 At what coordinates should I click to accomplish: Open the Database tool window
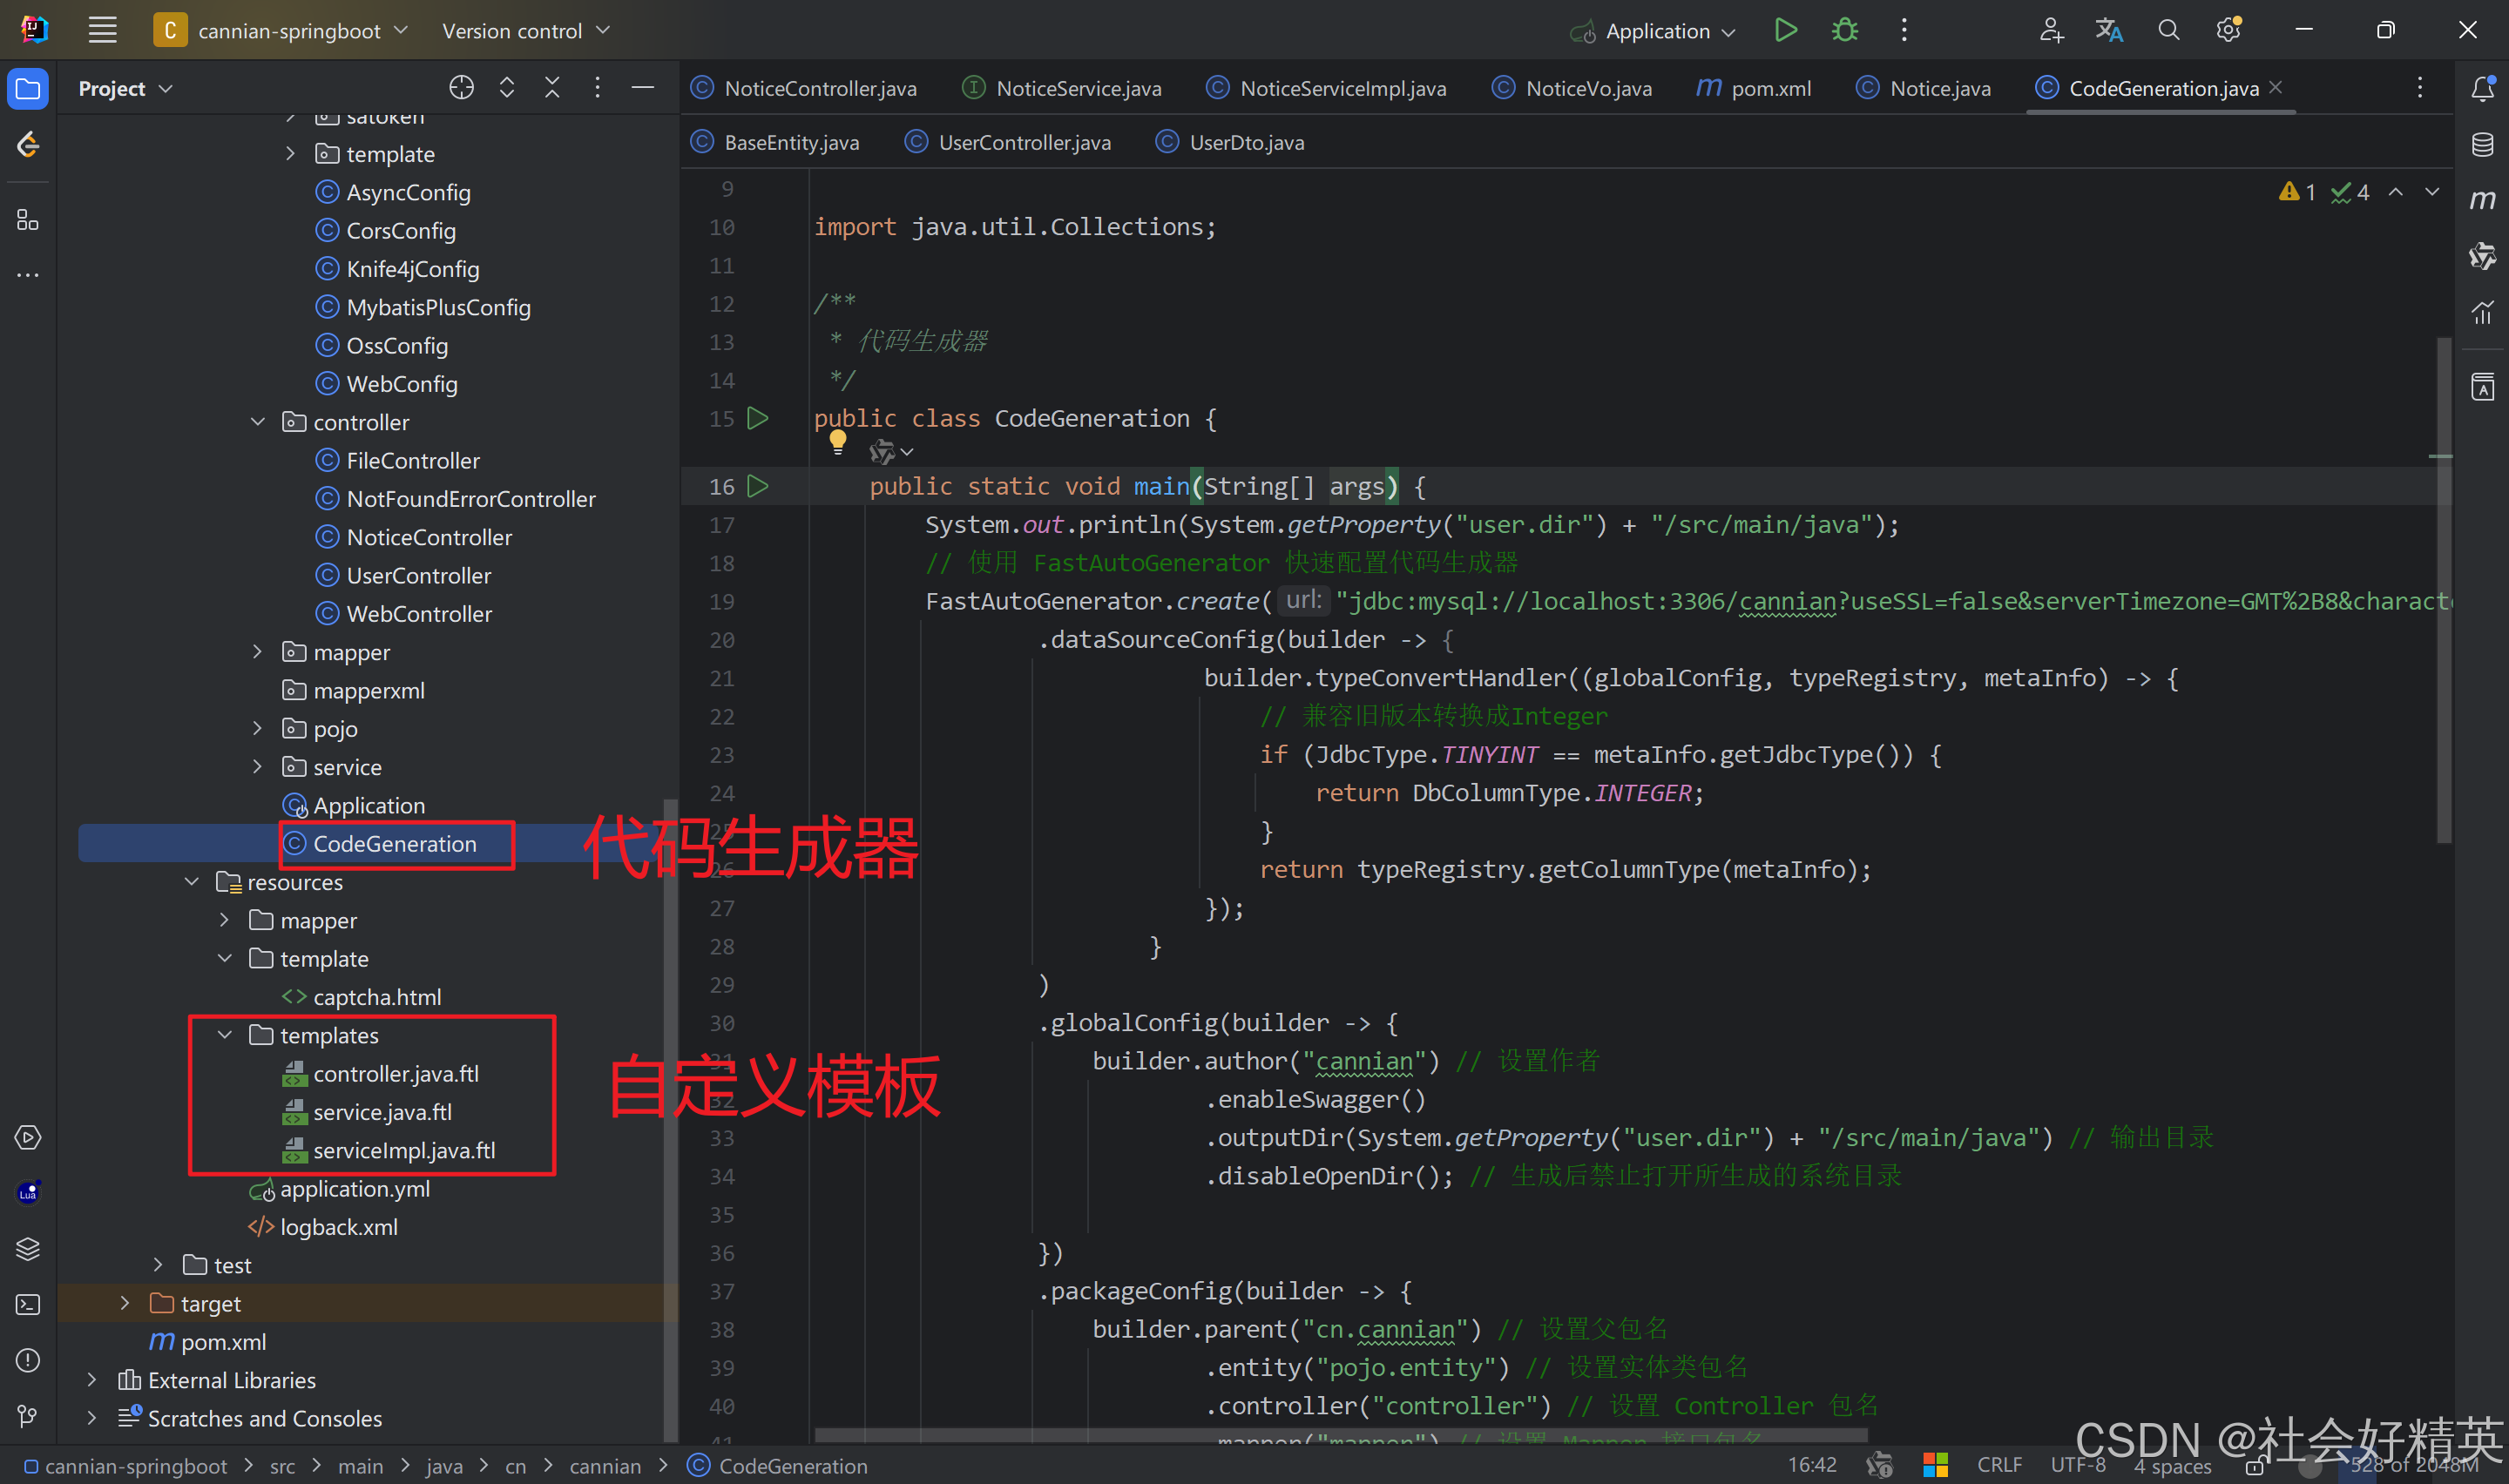[x=2482, y=145]
